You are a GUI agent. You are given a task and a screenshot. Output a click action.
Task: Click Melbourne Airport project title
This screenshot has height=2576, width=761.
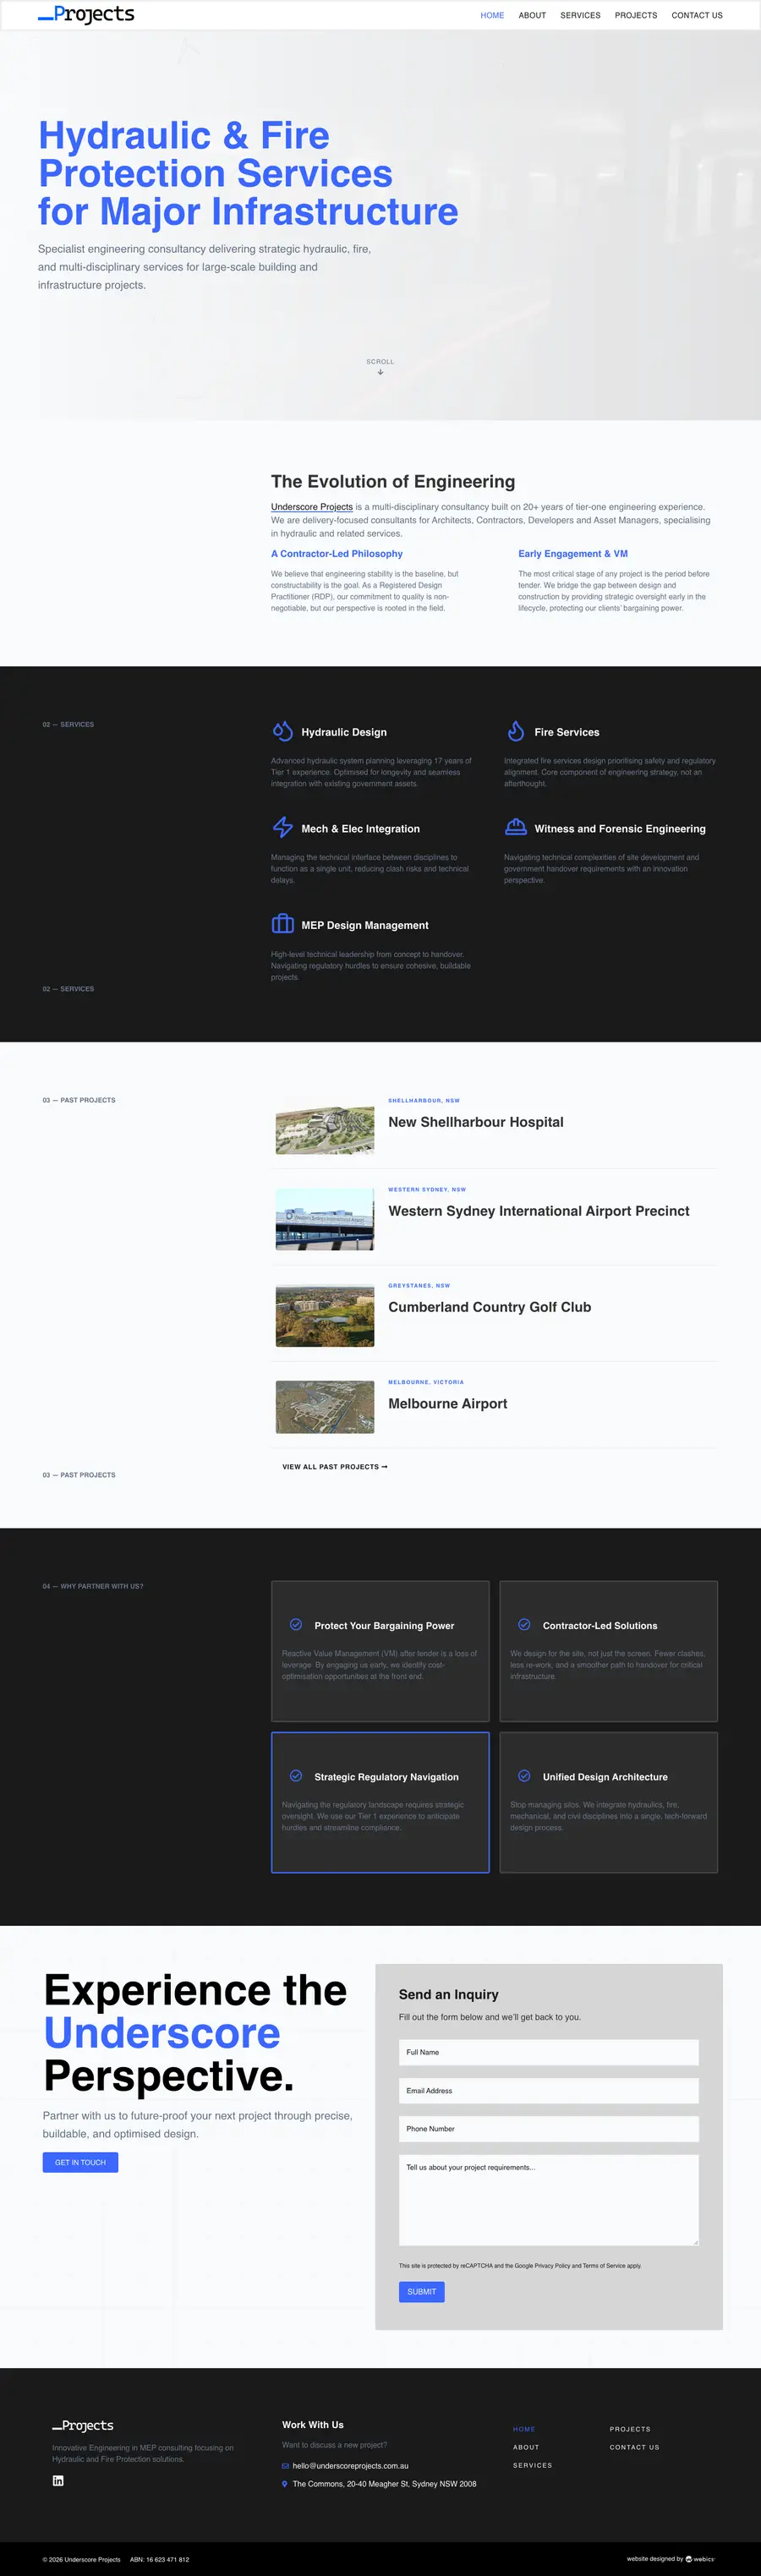448,1403
